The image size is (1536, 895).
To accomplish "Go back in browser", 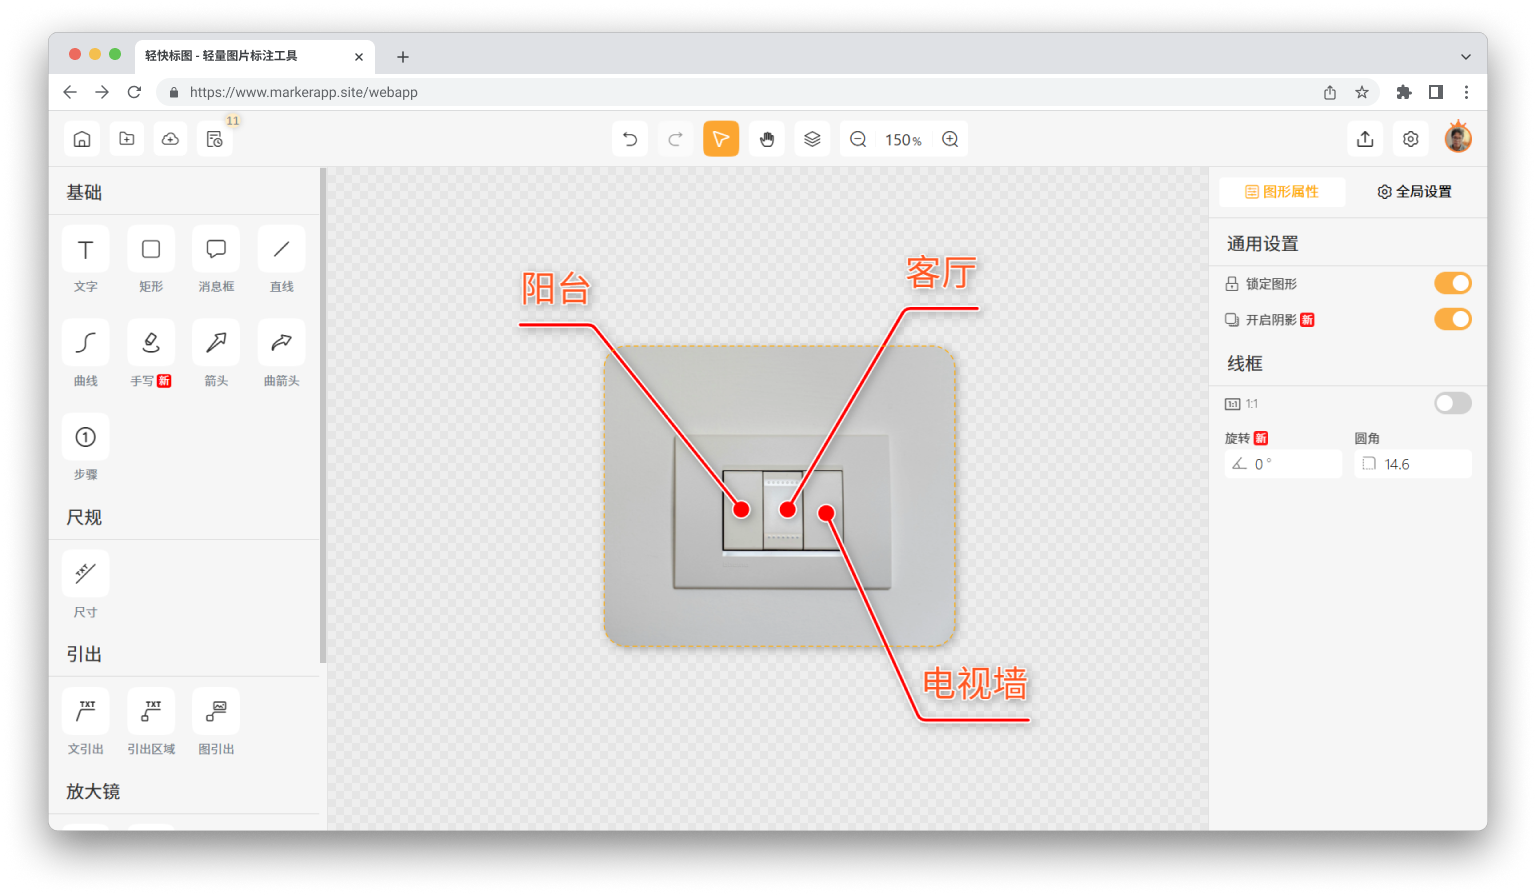I will (x=70, y=92).
